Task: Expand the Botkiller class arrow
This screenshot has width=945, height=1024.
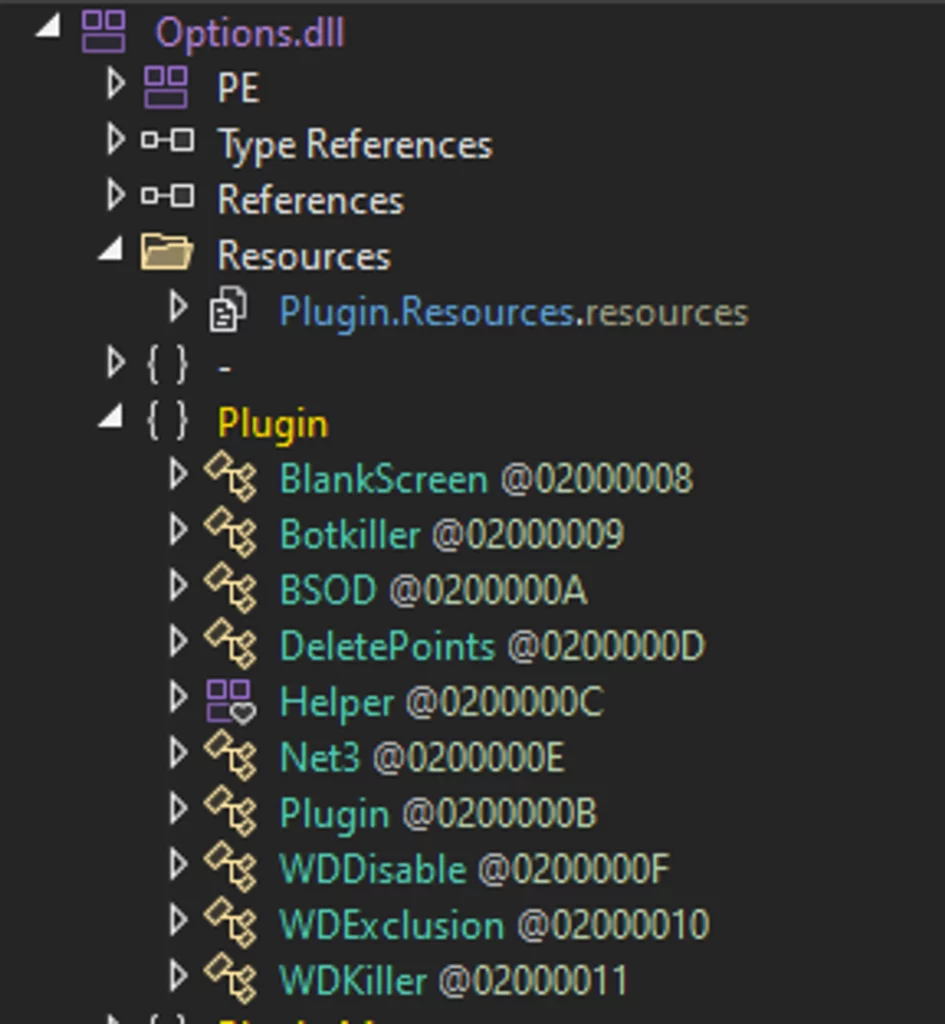Action: [x=178, y=532]
